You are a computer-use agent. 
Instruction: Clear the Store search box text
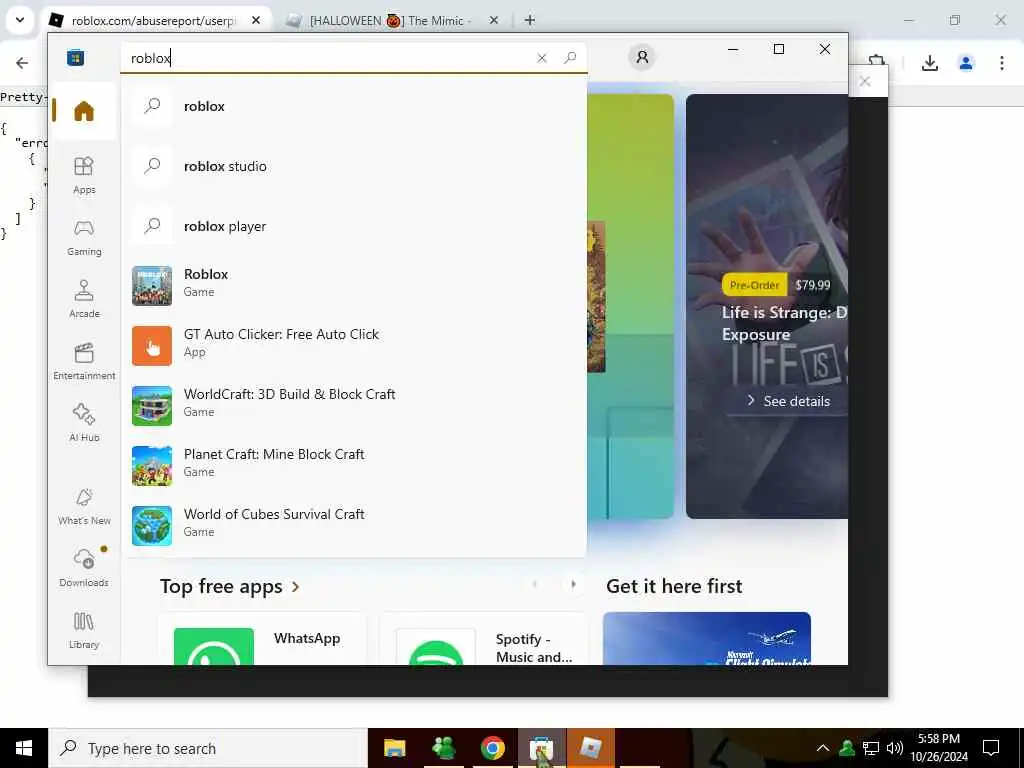541,58
